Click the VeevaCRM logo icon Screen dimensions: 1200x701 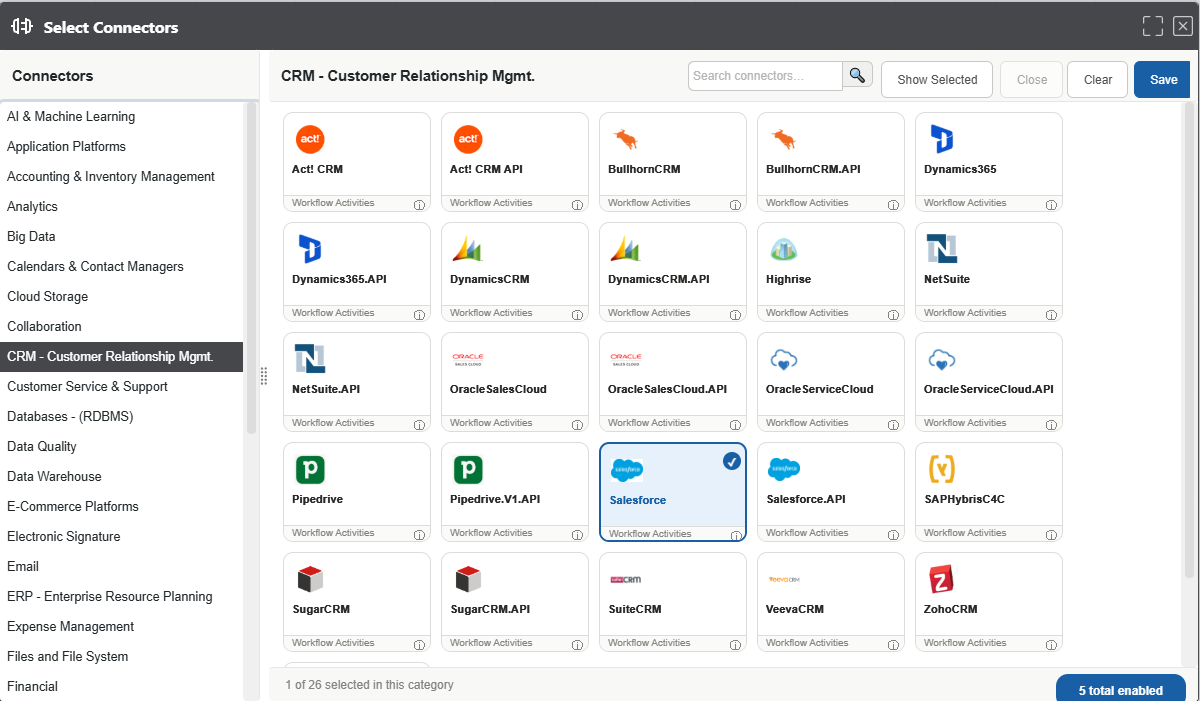click(x=784, y=579)
